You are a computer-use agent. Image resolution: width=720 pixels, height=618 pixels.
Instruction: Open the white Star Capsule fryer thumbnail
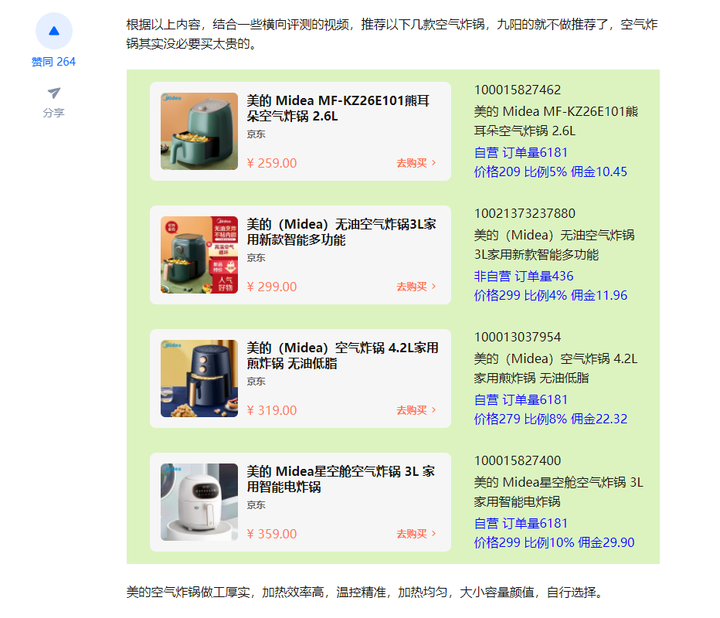pyautogui.click(x=199, y=502)
